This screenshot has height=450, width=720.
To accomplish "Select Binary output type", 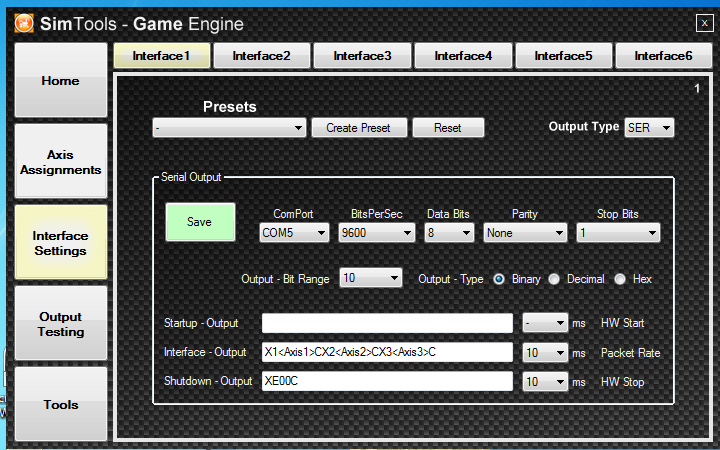I will pyautogui.click(x=499, y=279).
